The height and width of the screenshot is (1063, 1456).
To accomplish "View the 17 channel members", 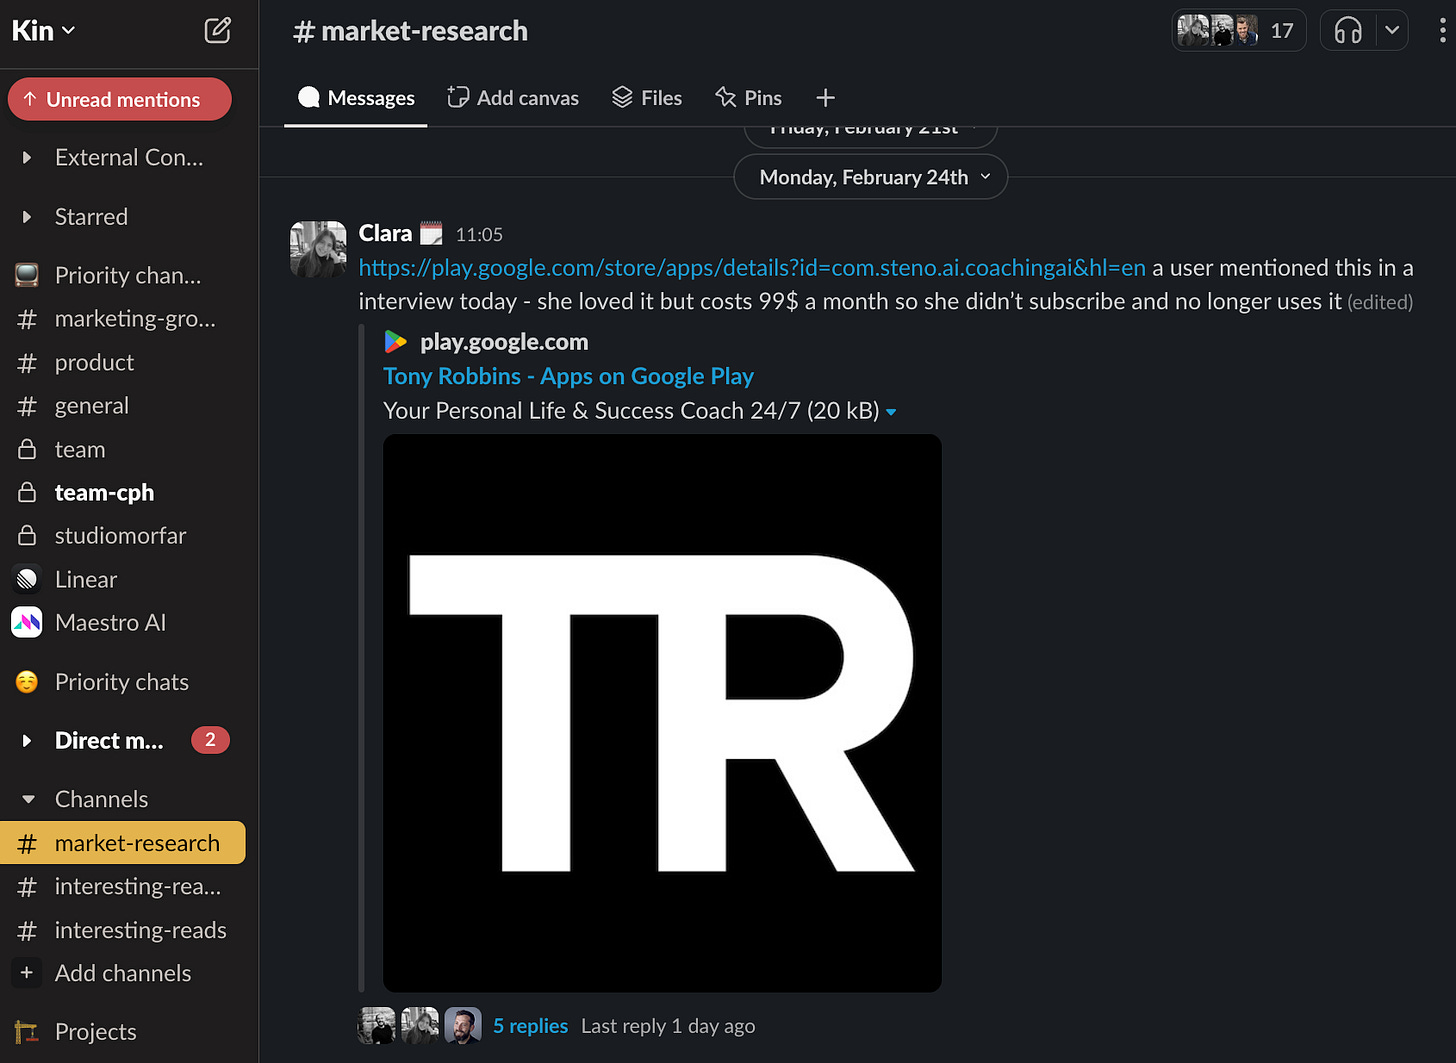I will (x=1239, y=30).
